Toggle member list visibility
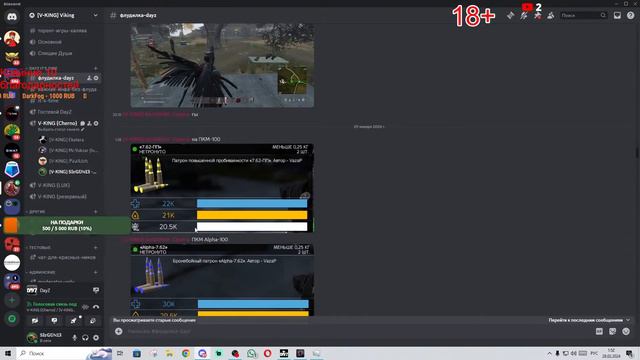The height and width of the screenshot is (360, 640). coord(551,16)
